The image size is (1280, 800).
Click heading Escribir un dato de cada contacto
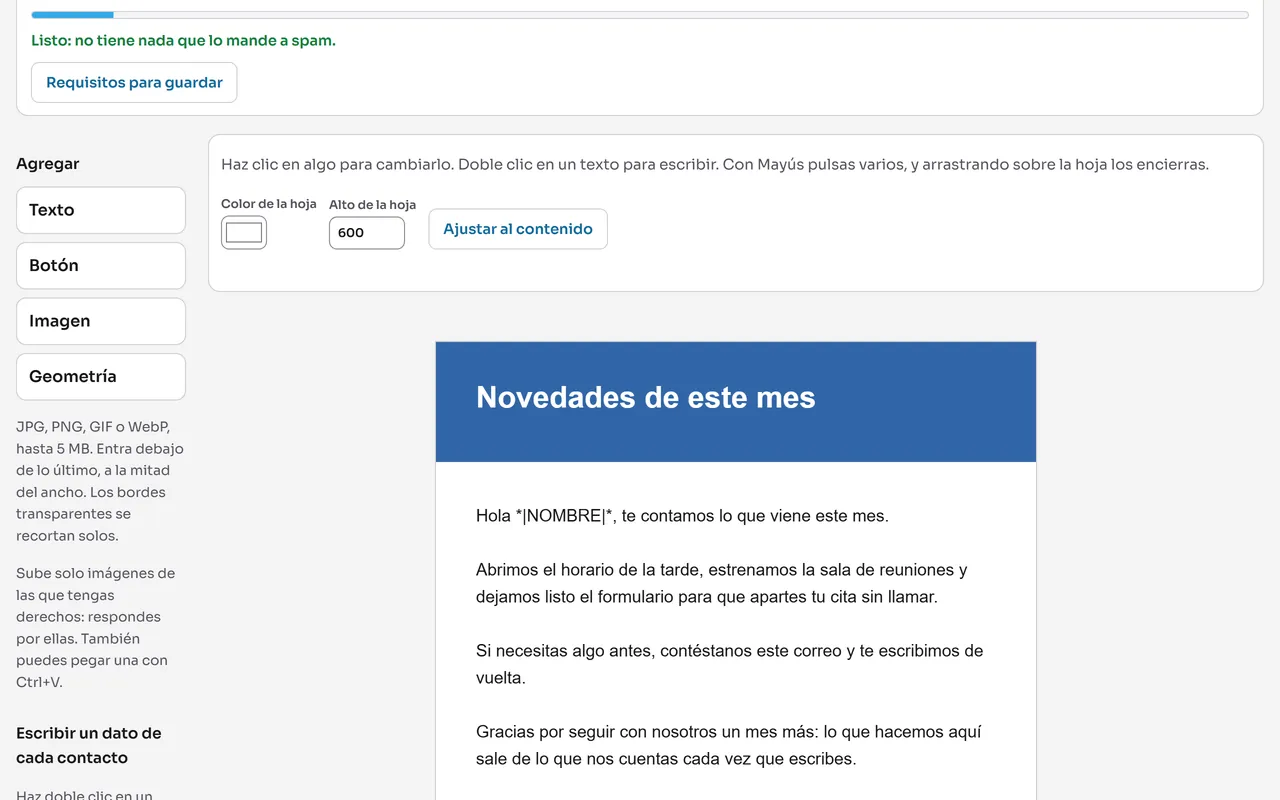(x=89, y=745)
